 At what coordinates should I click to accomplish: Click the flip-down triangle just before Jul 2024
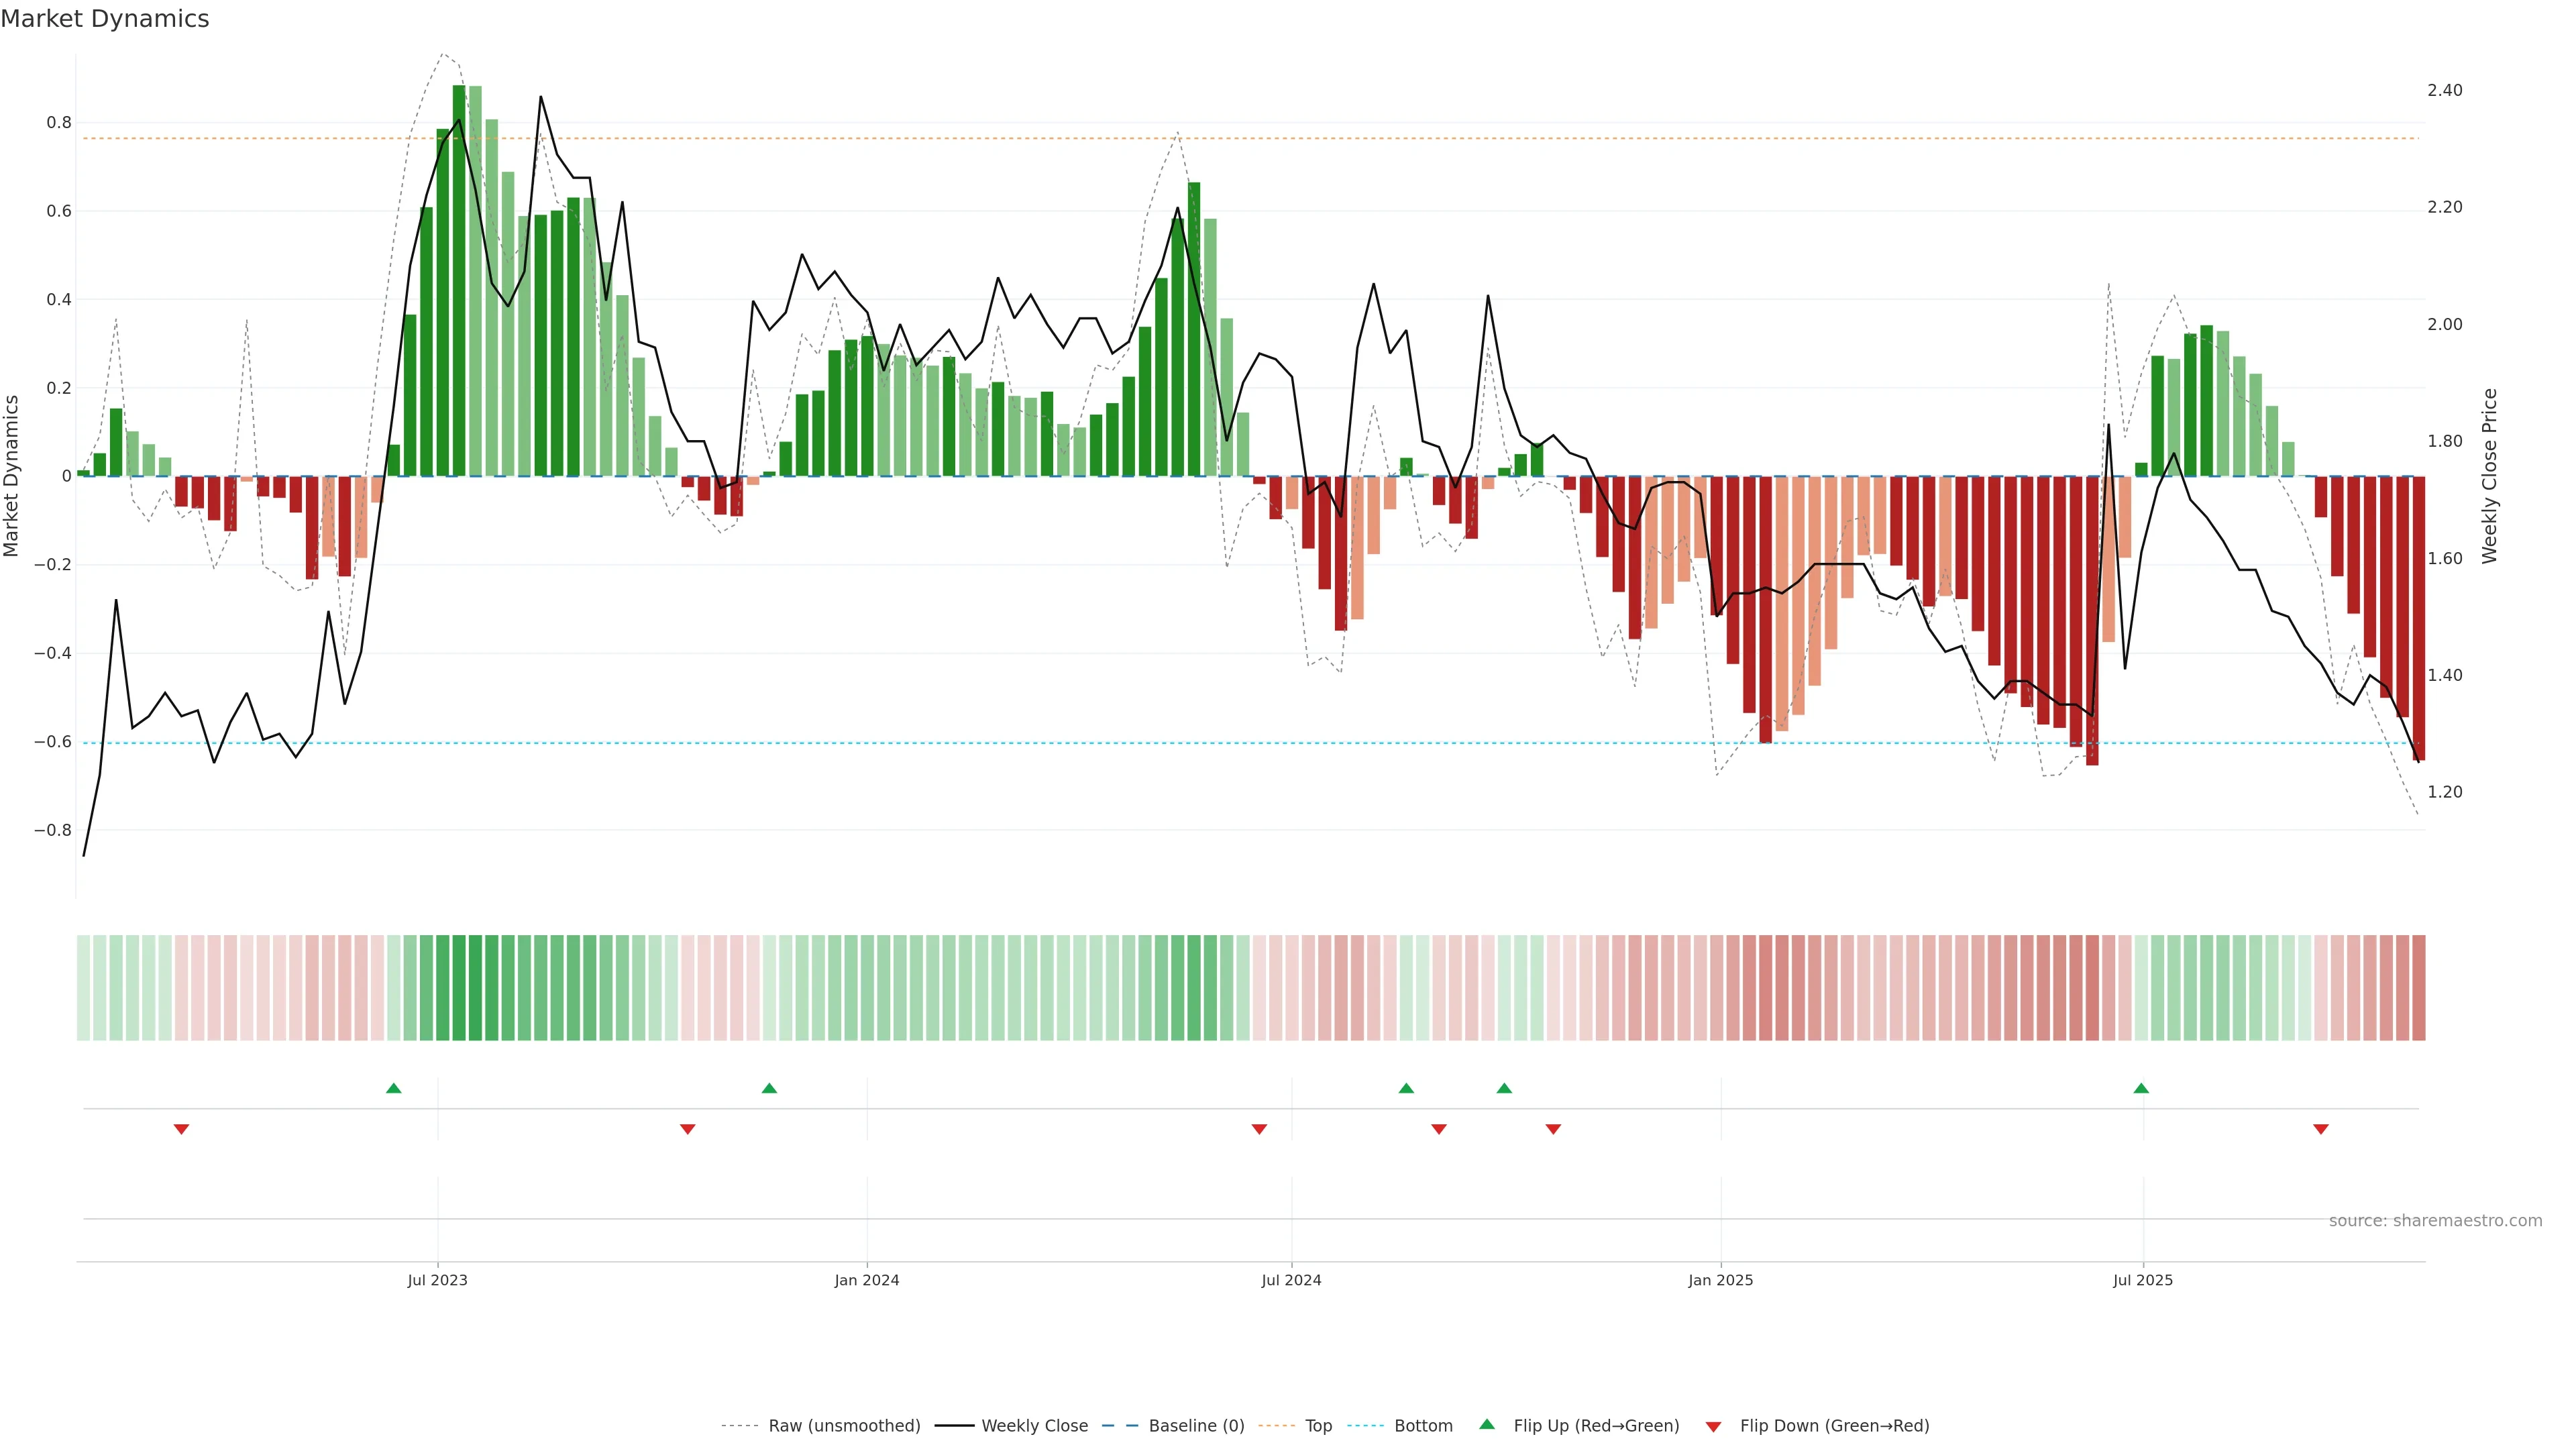[1259, 1129]
